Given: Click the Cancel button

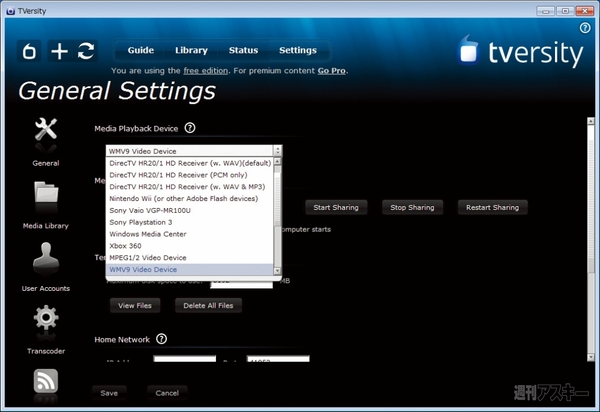Looking at the screenshot, I should coord(167,393).
